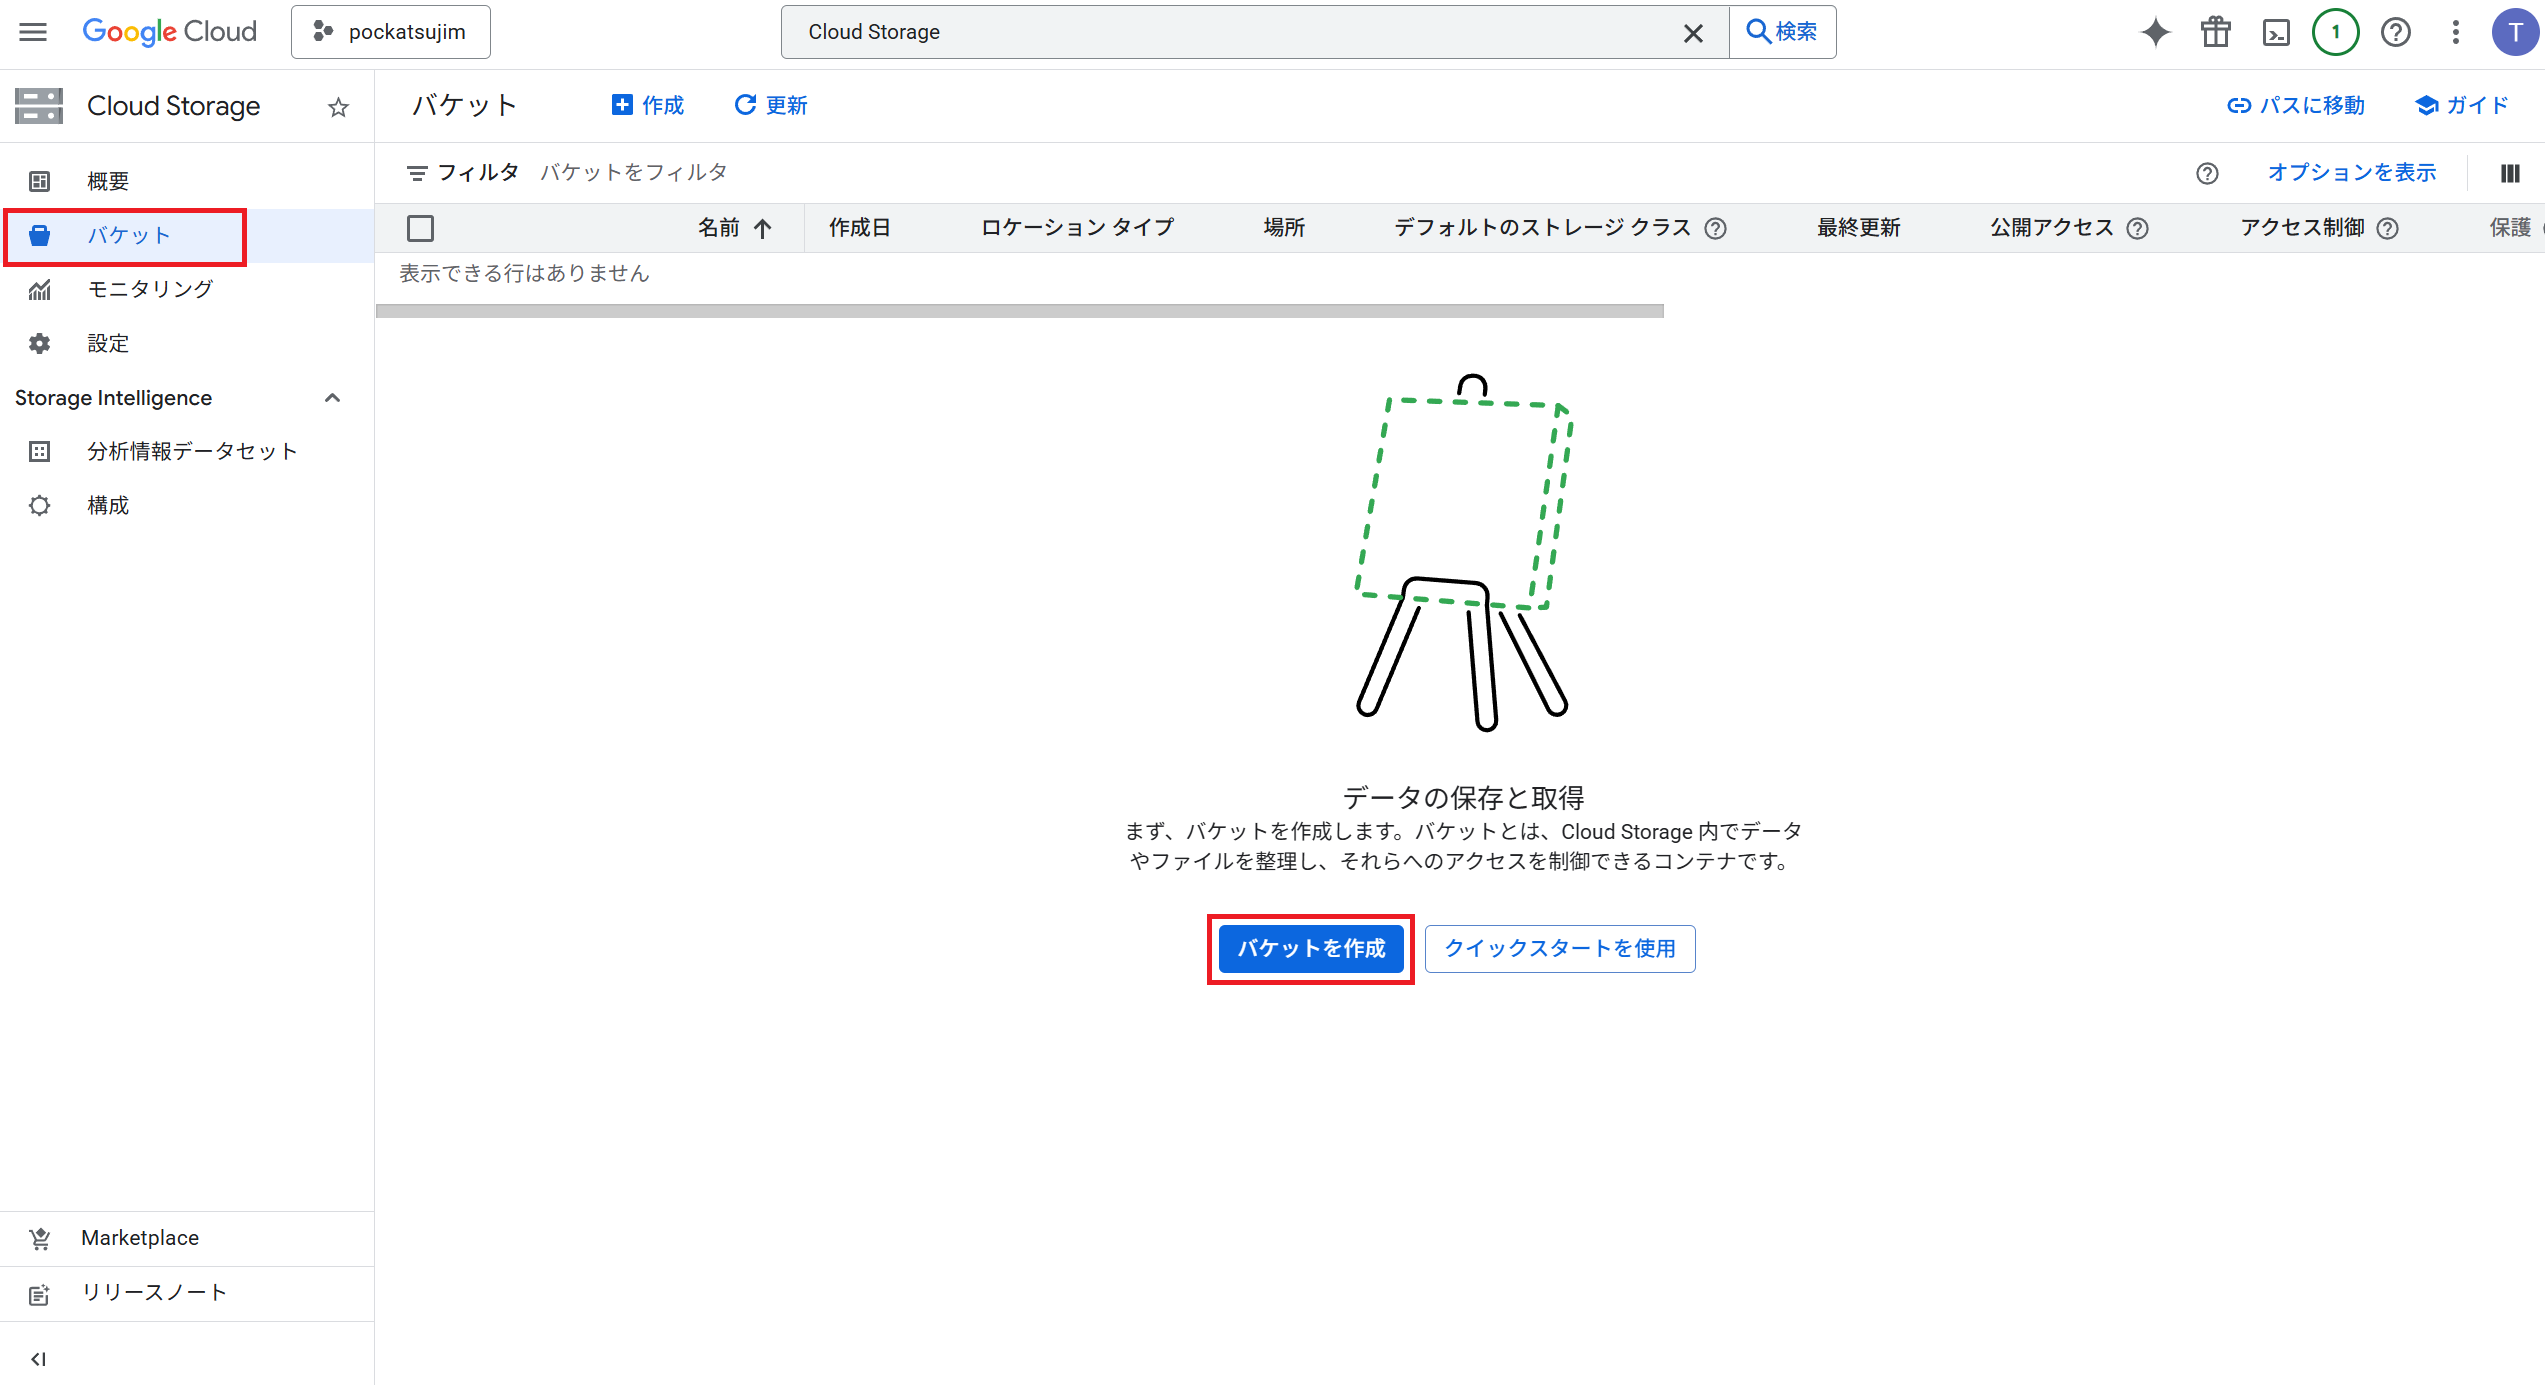The height and width of the screenshot is (1385, 2545).
Task: Collapse the left sidebar panel
Action: click(38, 1358)
